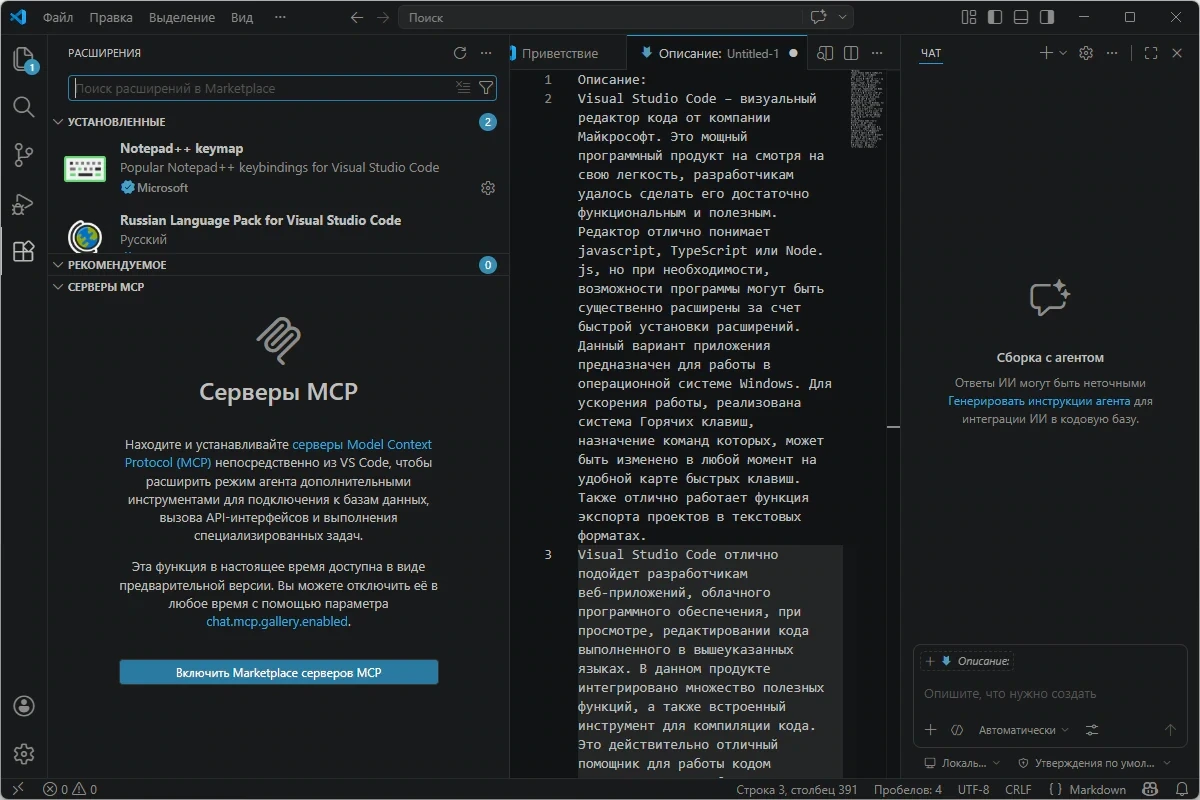Open new chat dropdown chevron
Image resolution: width=1200 pixels, height=800 pixels.
[1063, 53]
